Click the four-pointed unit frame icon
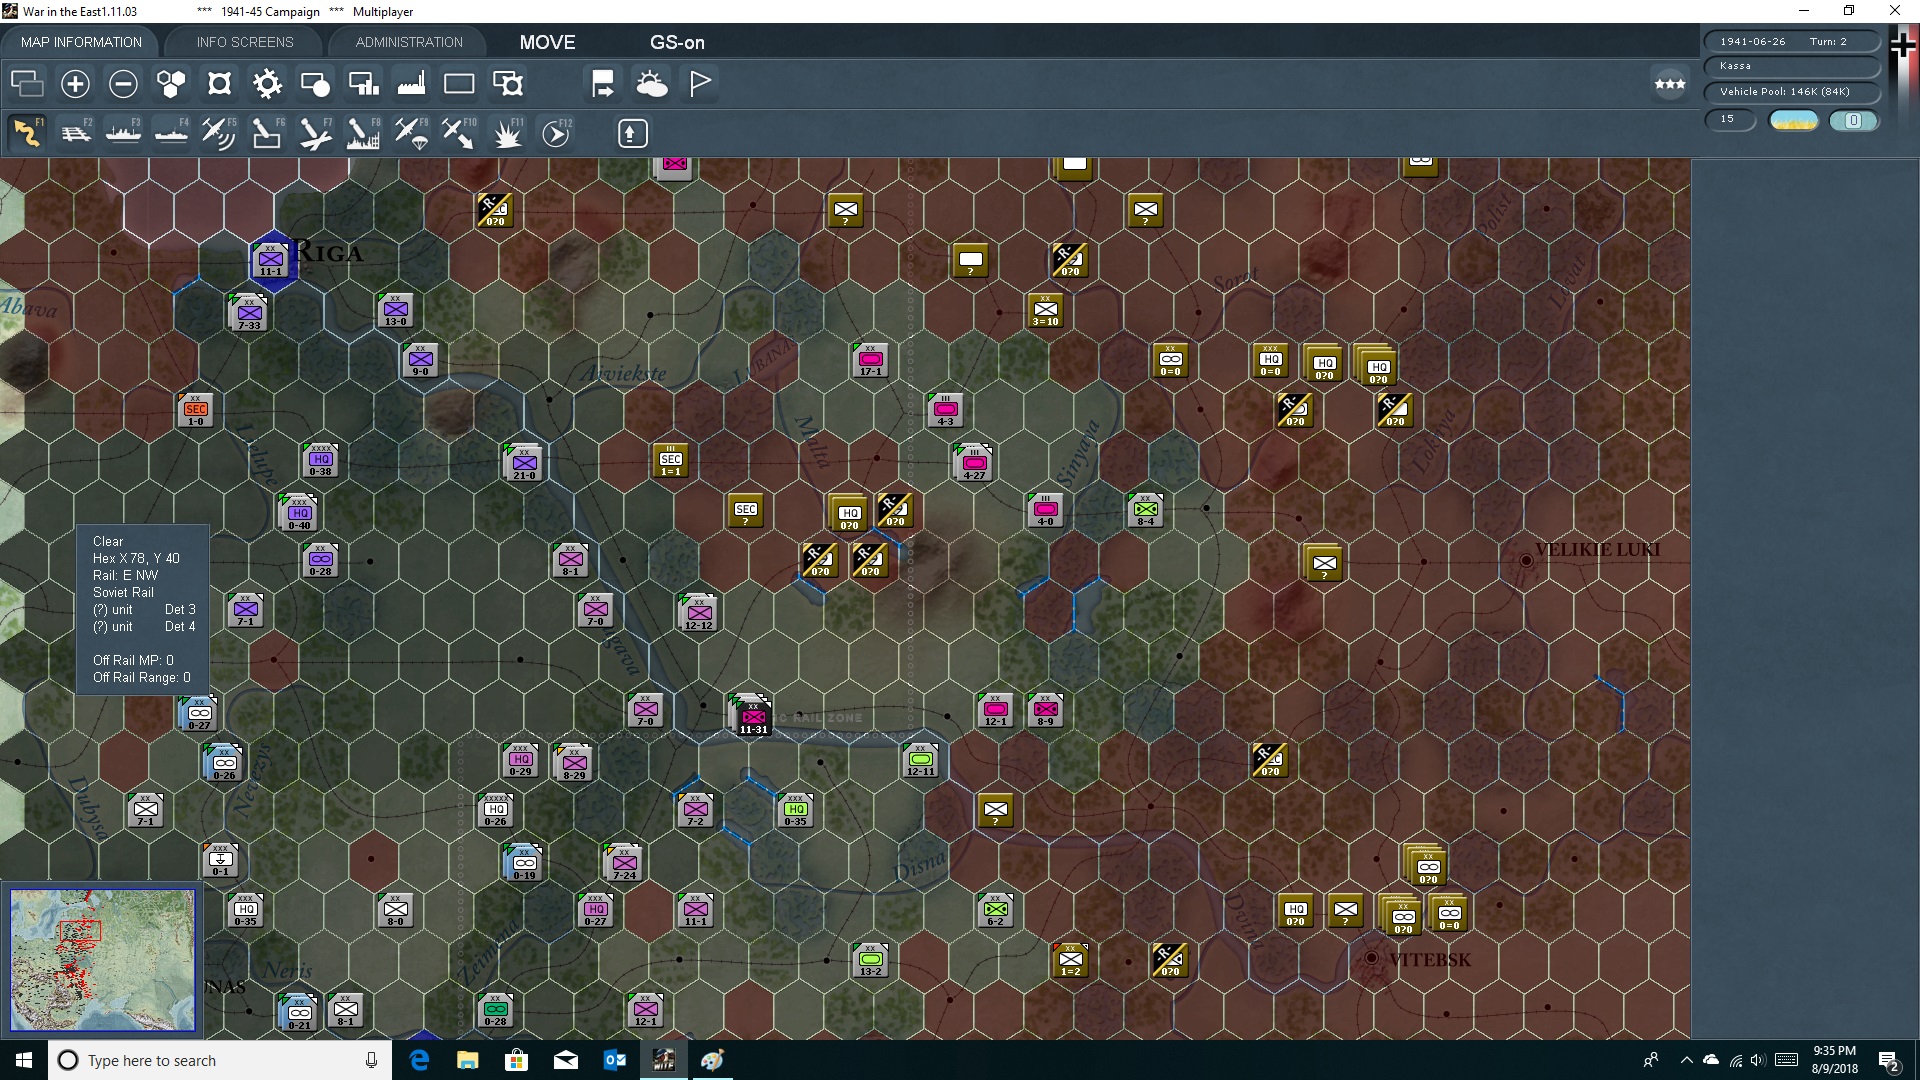 click(219, 83)
